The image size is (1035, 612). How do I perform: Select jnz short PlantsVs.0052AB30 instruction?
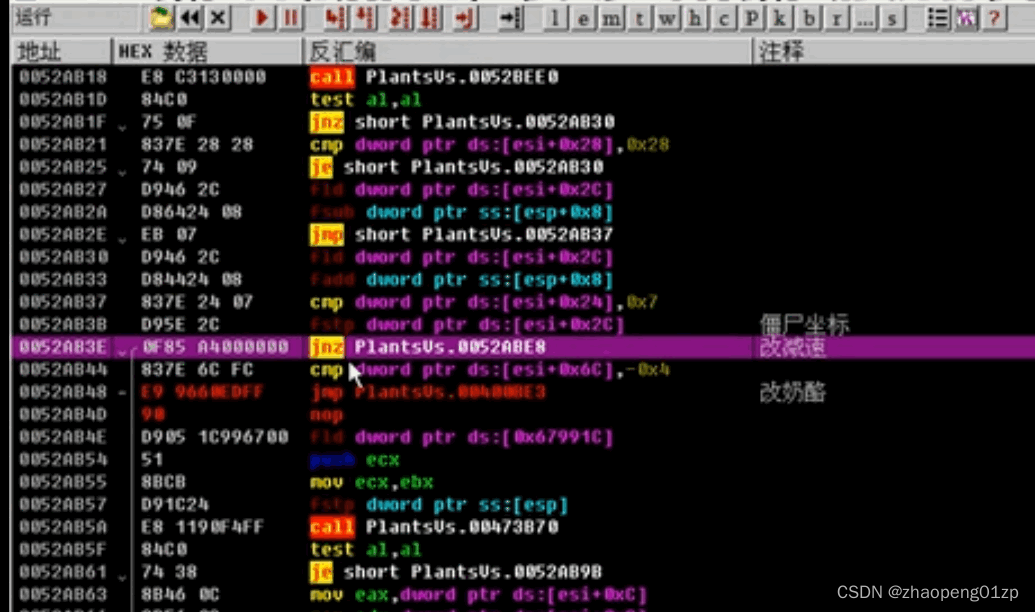point(462,121)
